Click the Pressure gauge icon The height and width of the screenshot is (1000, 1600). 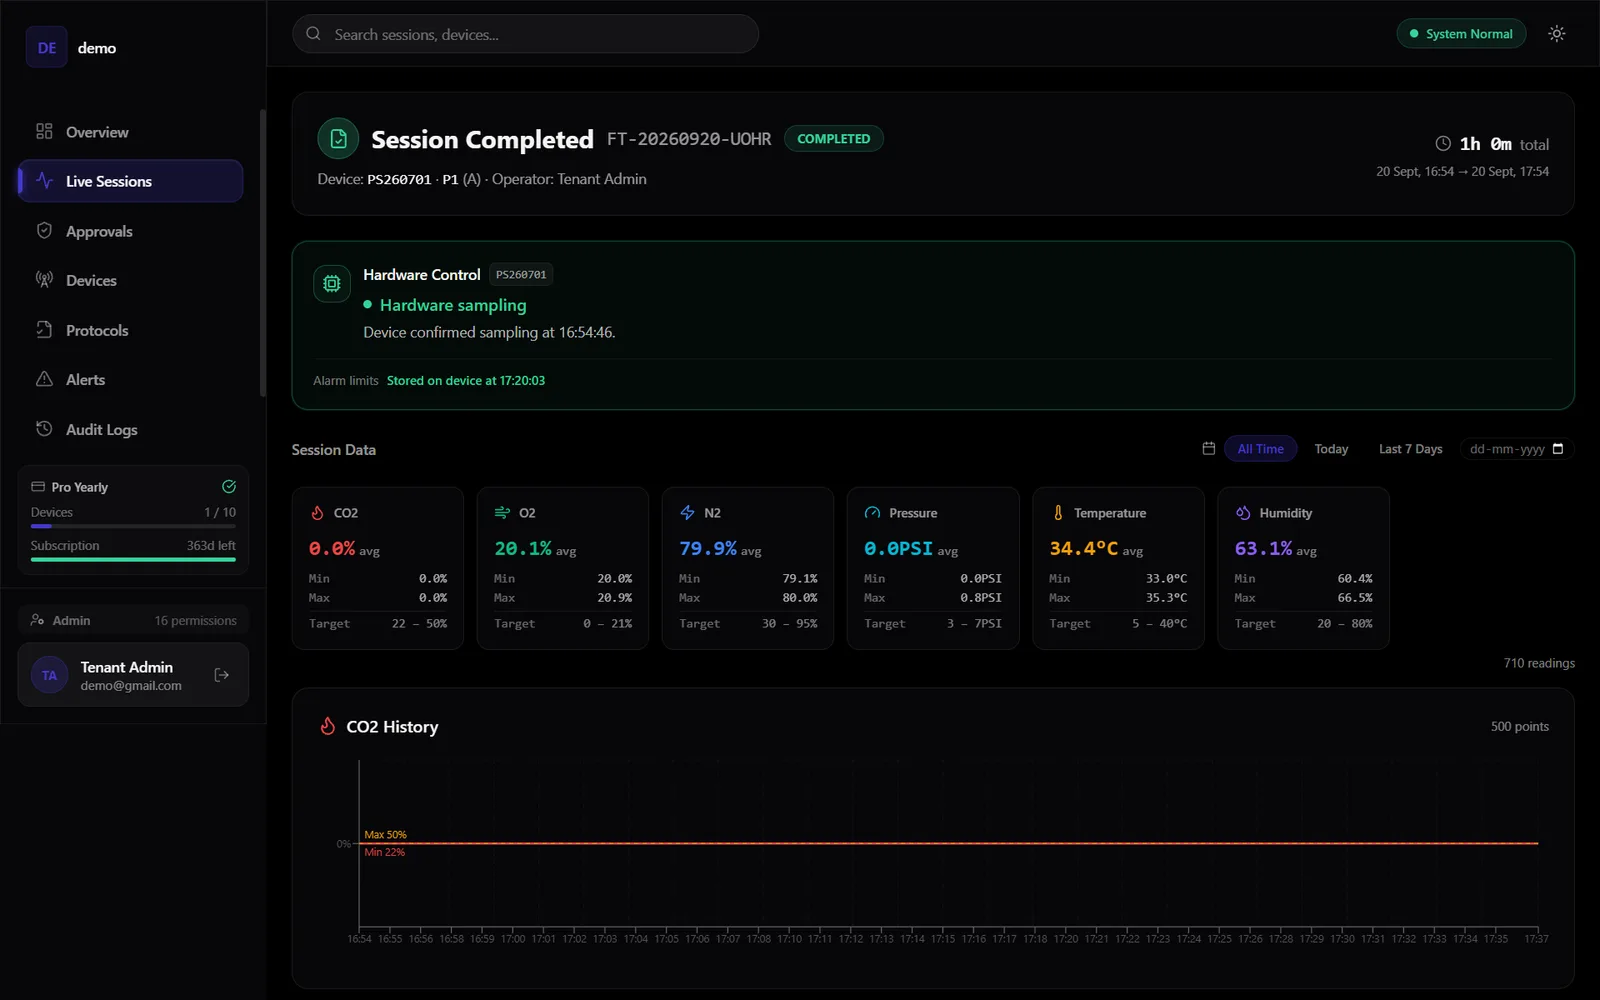(872, 513)
